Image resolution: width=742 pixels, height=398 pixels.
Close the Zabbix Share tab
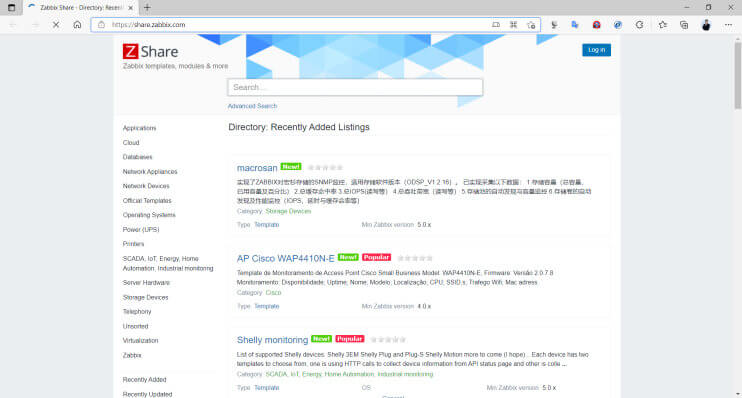click(x=131, y=8)
